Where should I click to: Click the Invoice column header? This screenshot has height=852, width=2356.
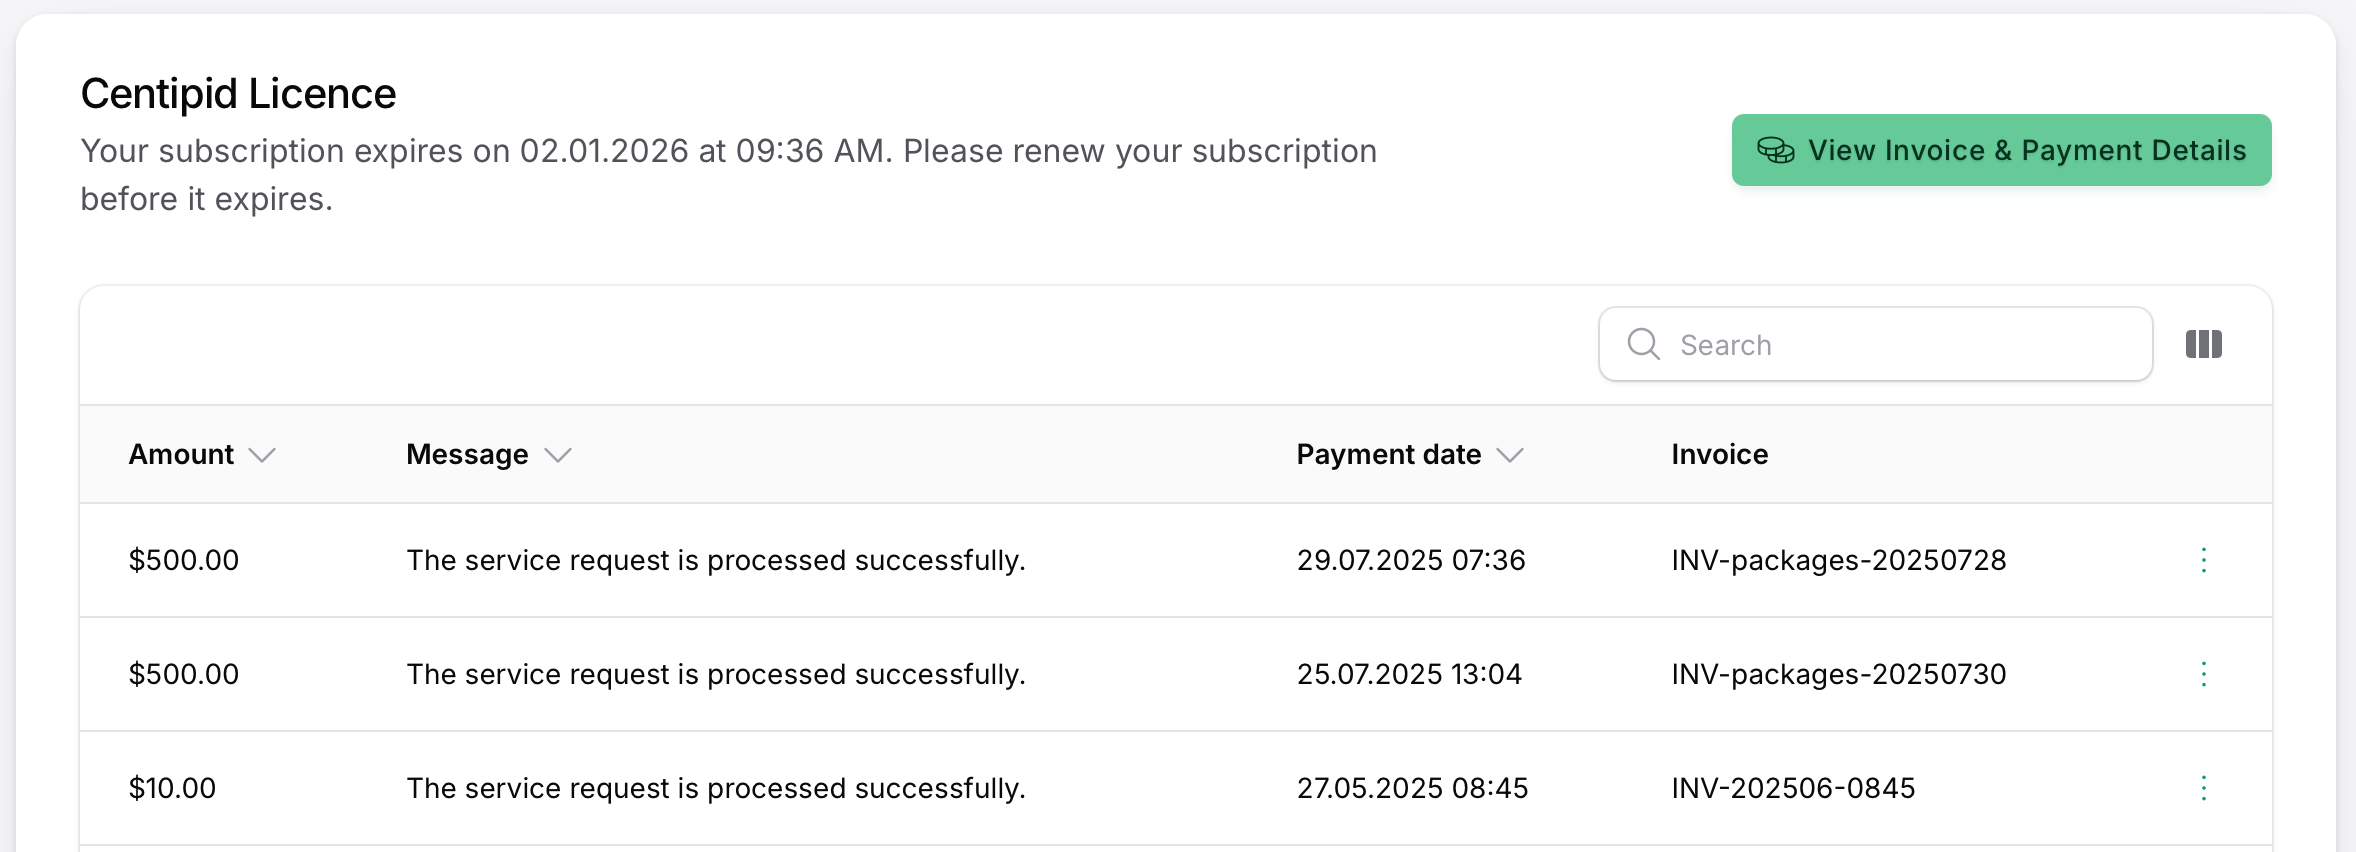click(x=1719, y=454)
